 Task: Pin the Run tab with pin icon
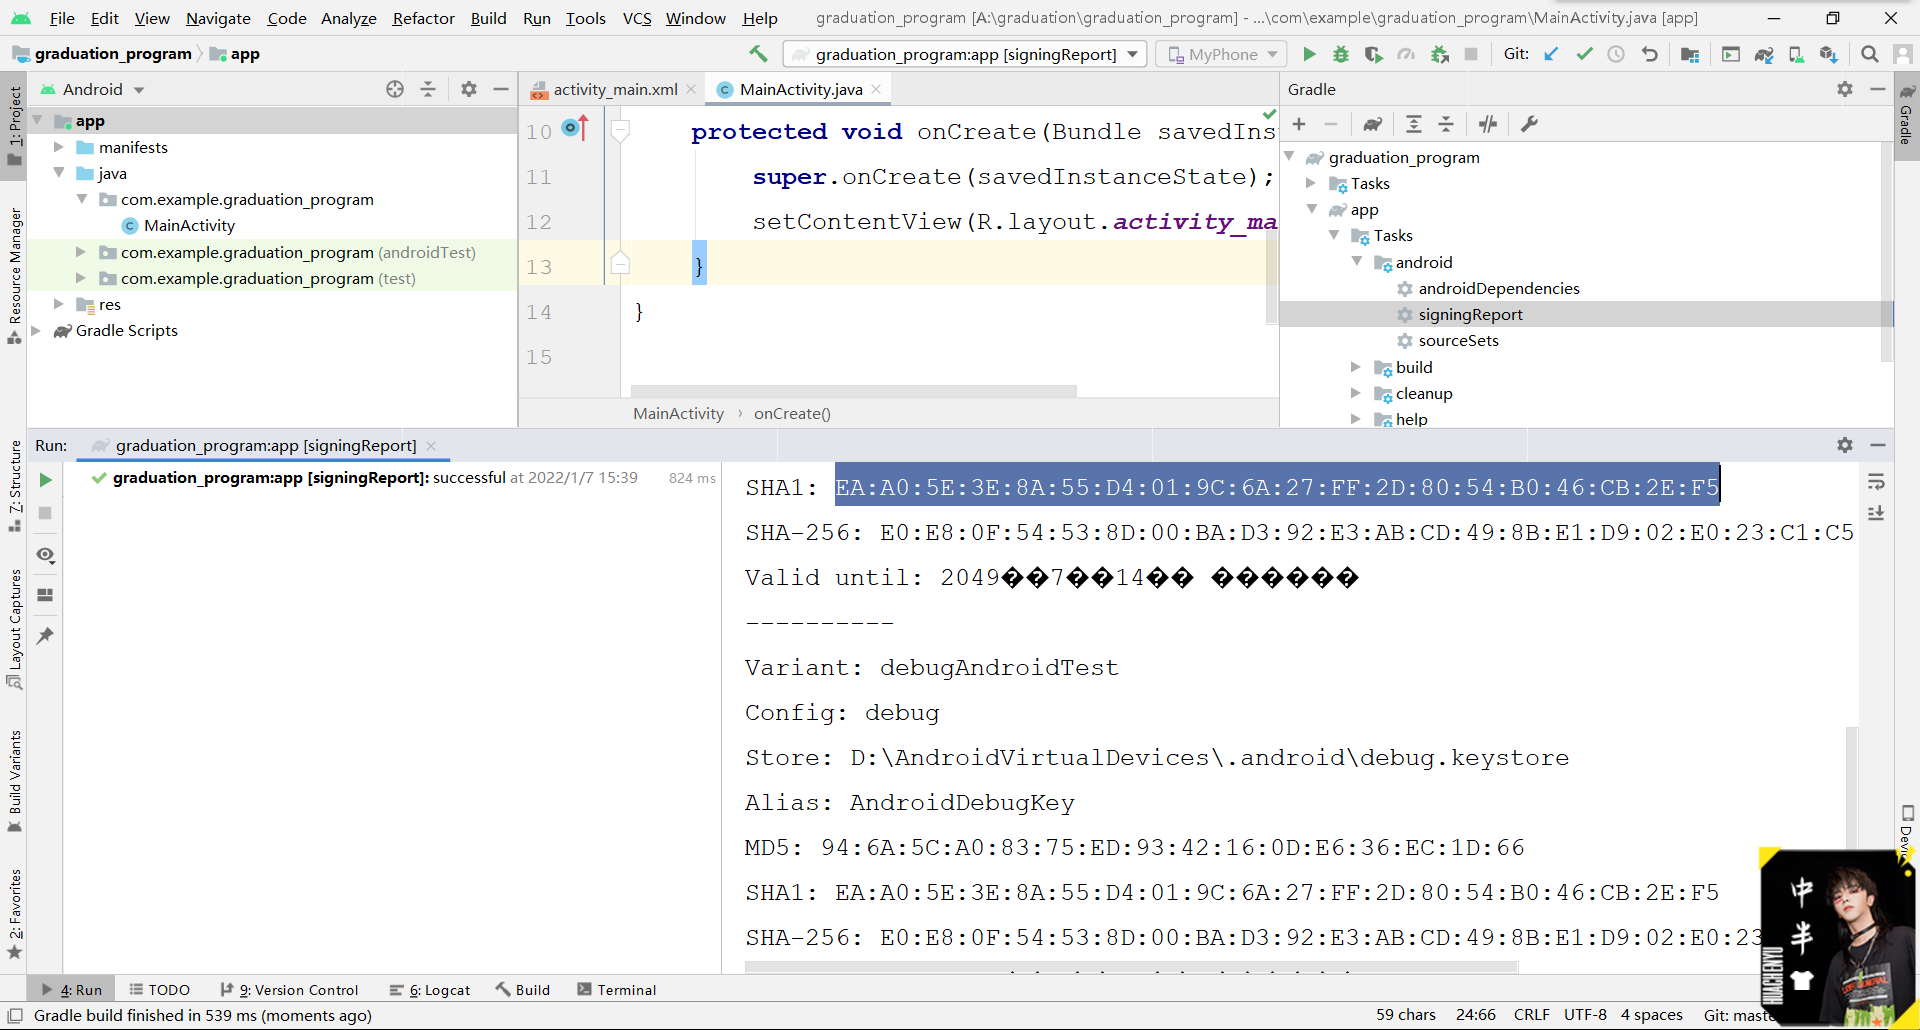(45, 635)
